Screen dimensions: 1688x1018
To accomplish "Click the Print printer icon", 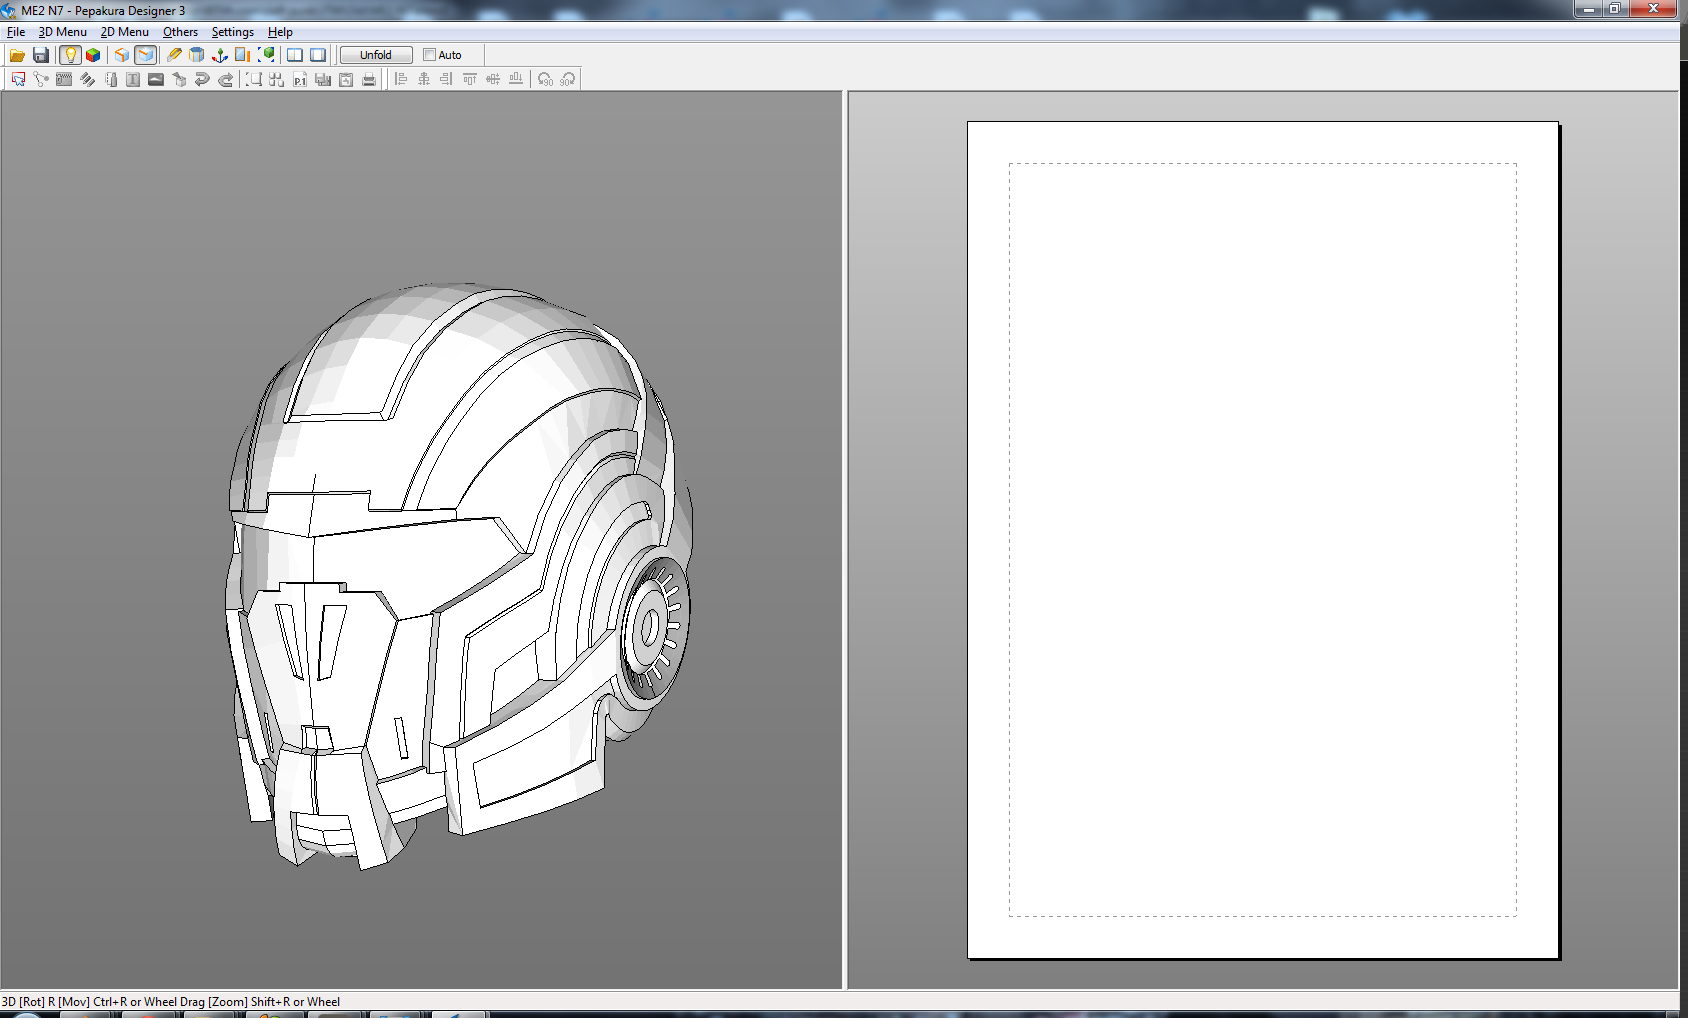I will pos(369,79).
